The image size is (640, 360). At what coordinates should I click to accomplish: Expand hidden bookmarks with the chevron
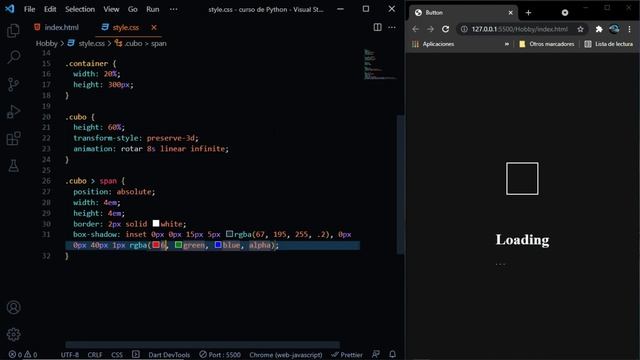[507, 44]
